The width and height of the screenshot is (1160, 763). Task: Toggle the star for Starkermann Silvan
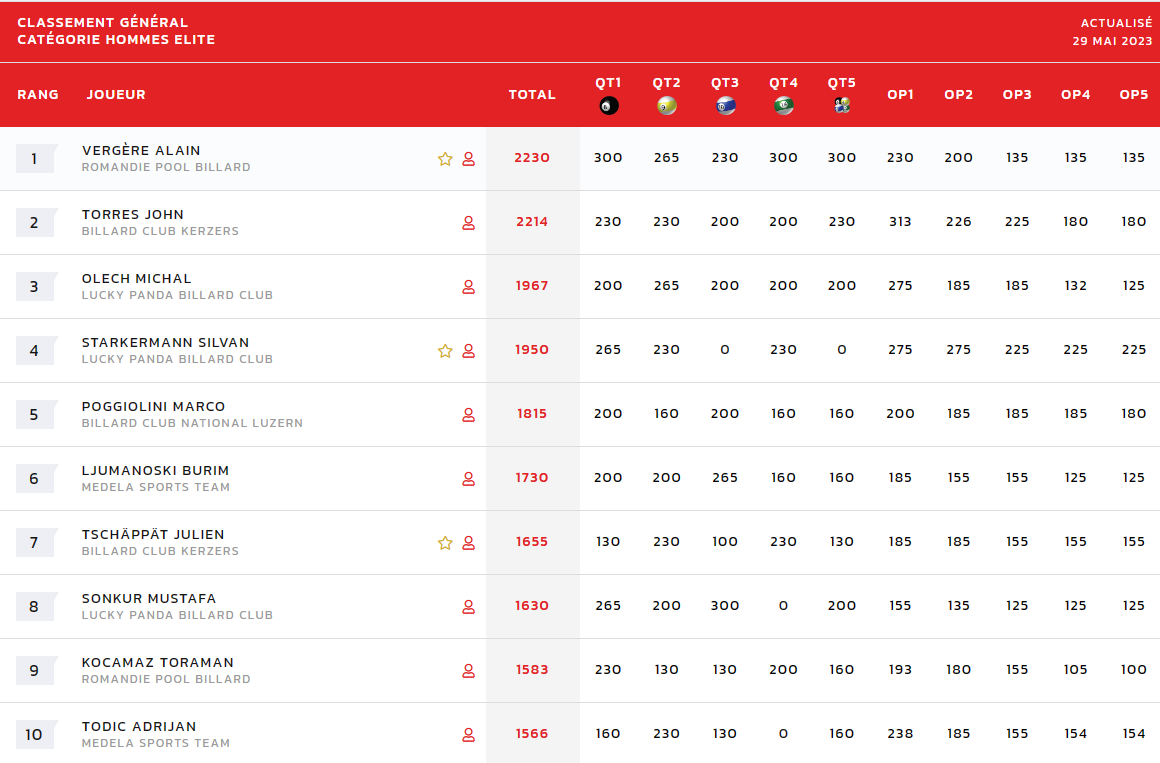pos(445,351)
